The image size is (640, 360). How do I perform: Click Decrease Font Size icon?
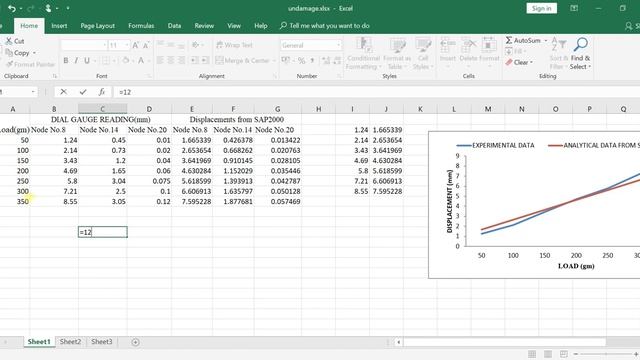[x=146, y=45]
